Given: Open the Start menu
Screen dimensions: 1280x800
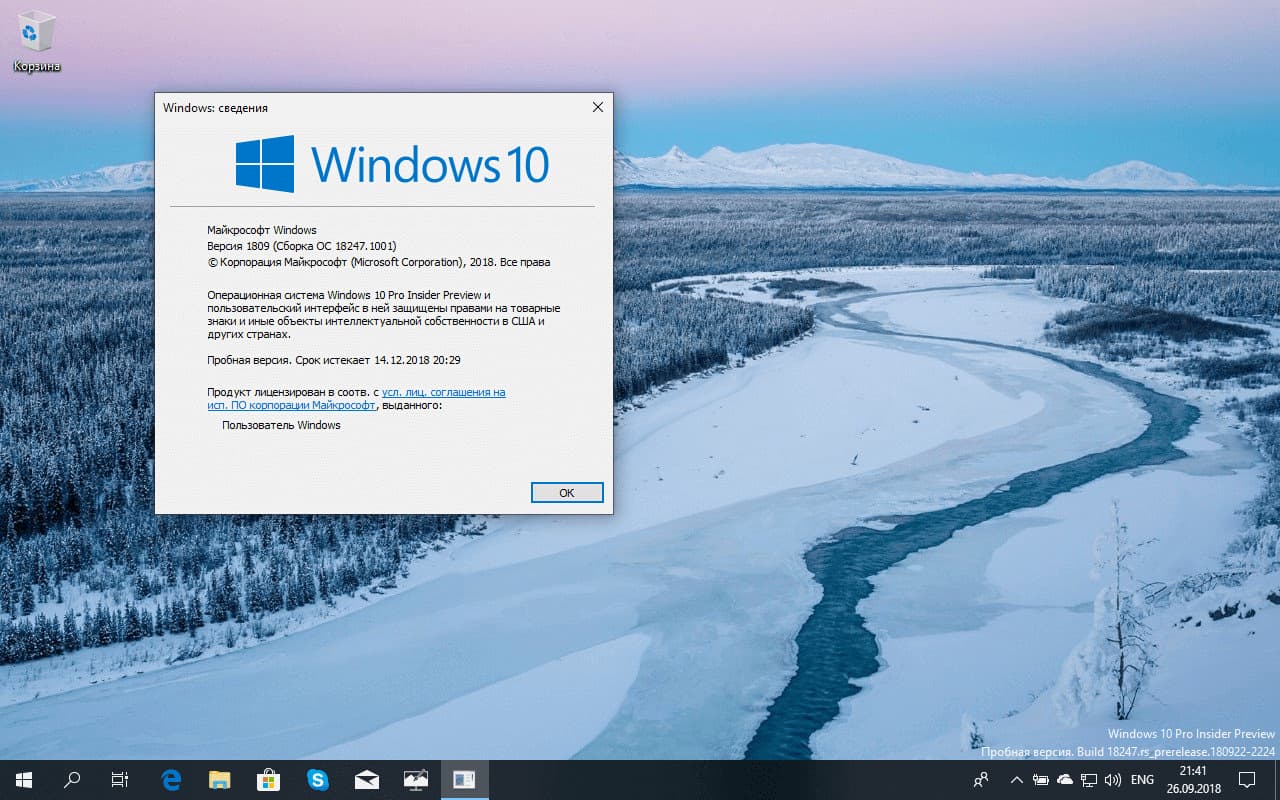Looking at the screenshot, I should [22, 780].
